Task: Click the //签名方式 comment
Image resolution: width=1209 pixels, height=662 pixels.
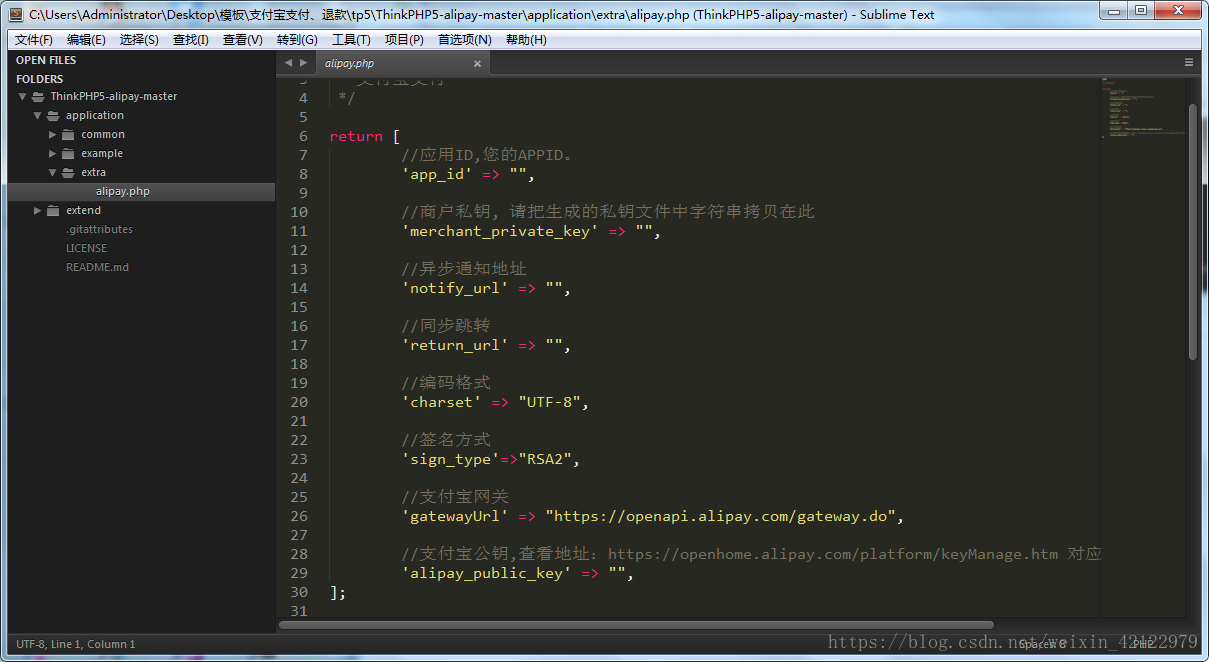Action: click(446, 440)
